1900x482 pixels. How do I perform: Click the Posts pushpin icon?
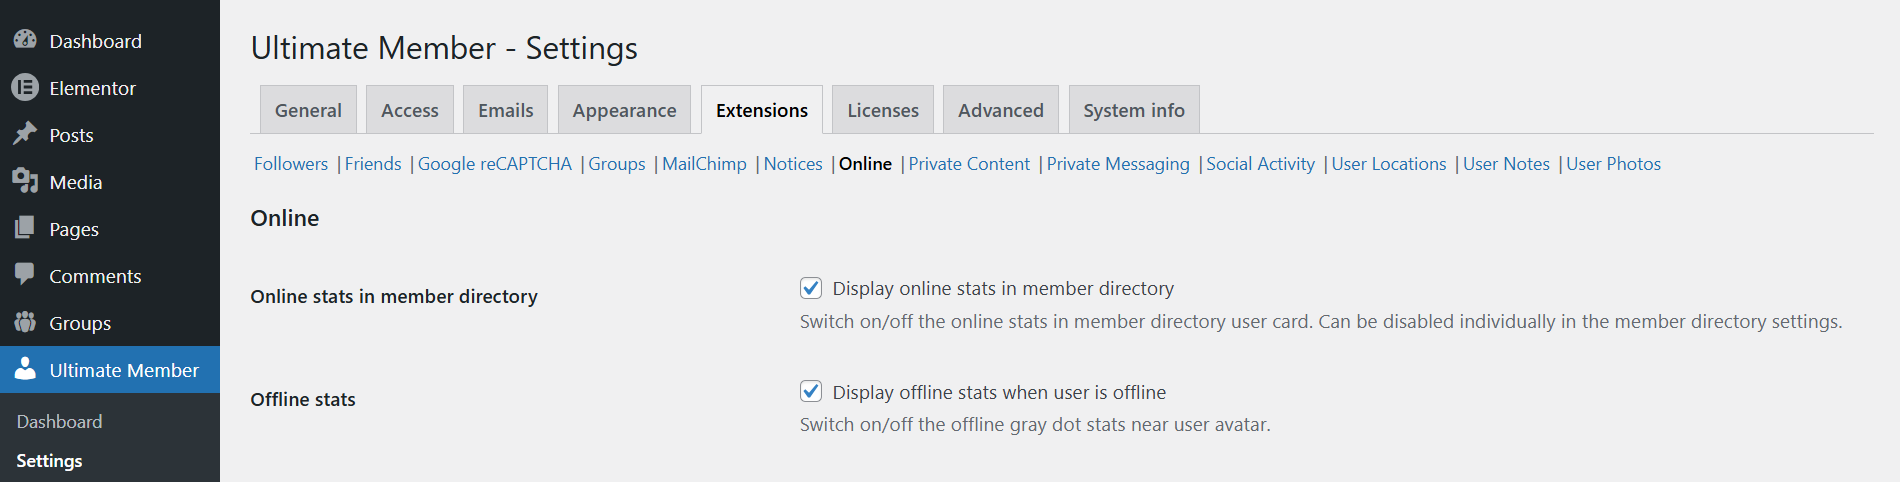25,134
